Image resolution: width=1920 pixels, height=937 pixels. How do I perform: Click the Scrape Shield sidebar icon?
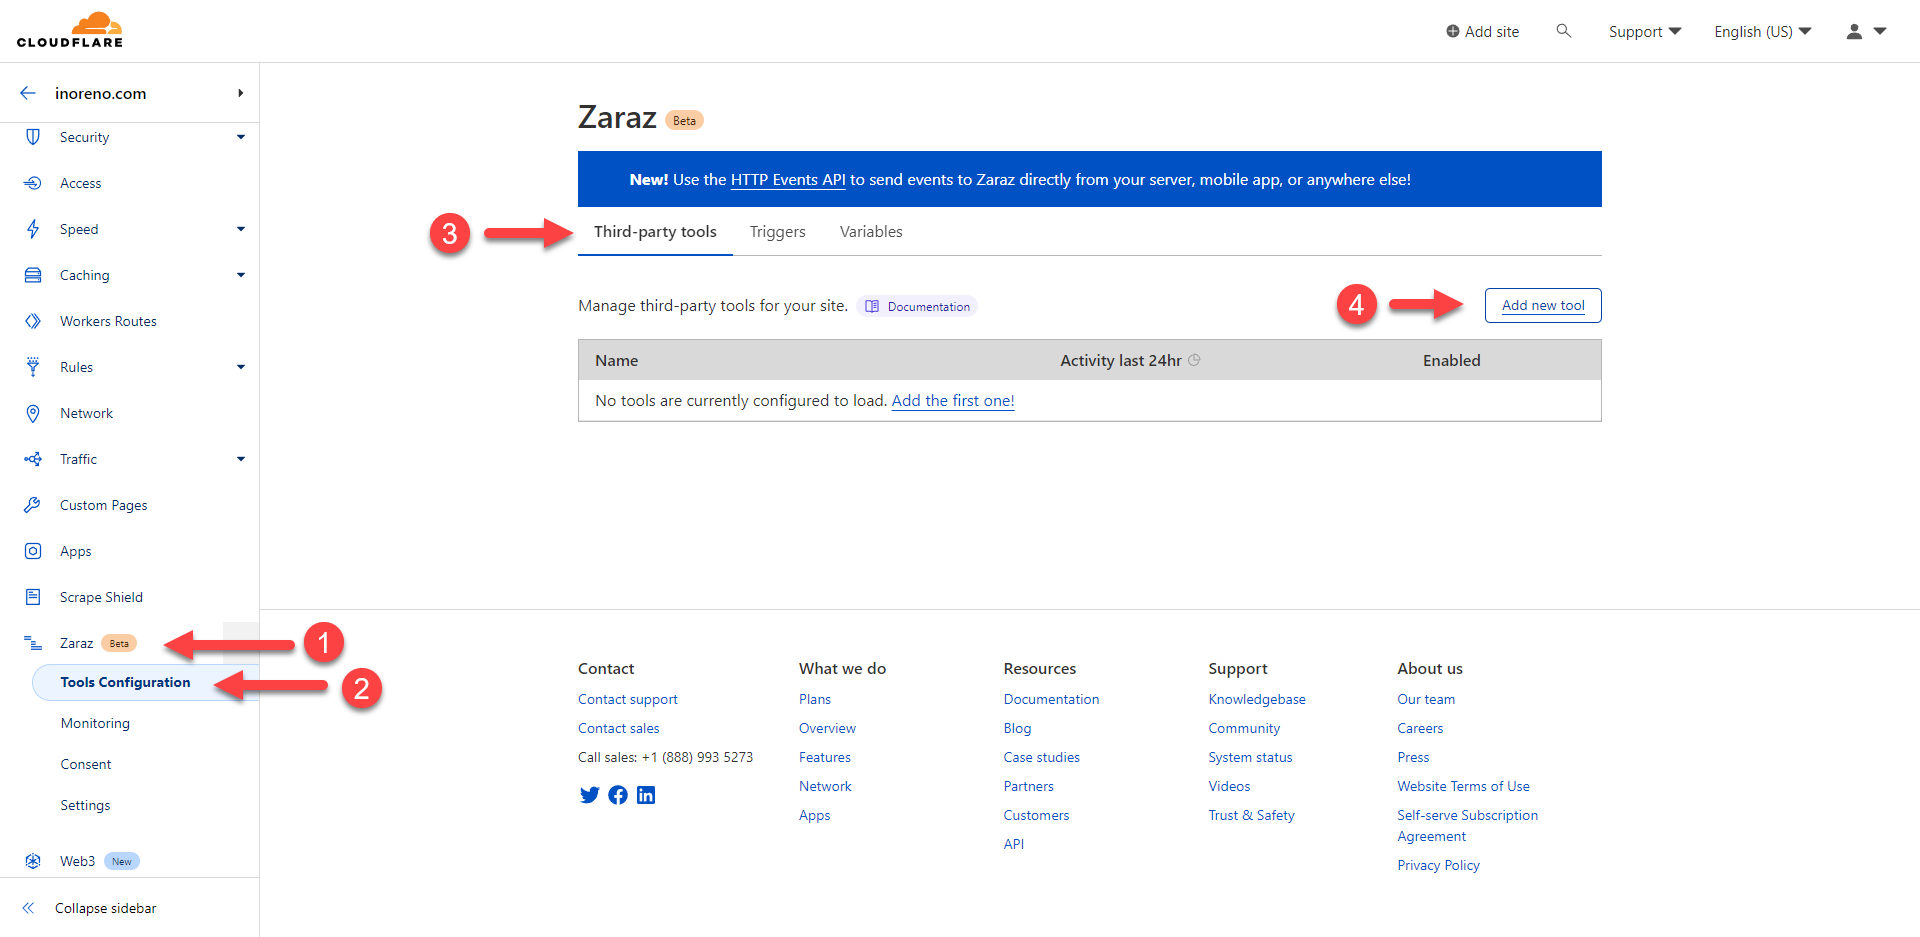[33, 597]
